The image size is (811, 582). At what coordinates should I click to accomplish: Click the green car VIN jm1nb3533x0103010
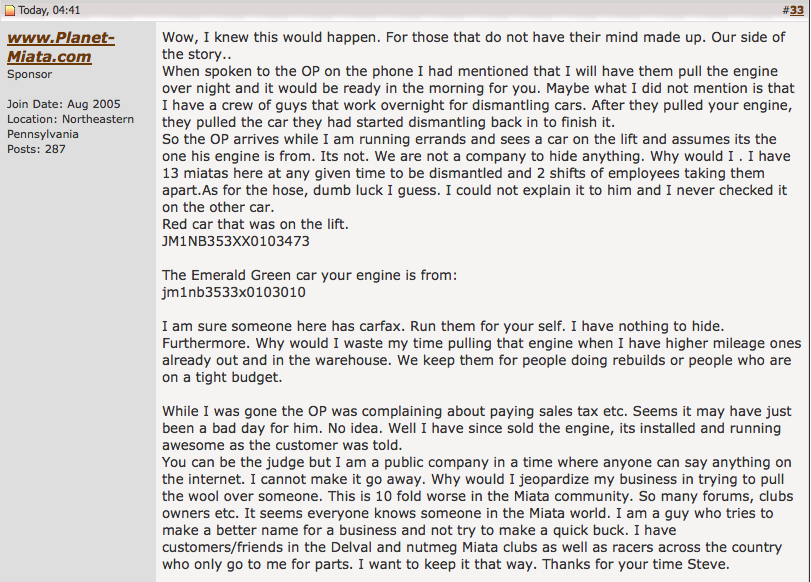pos(233,293)
